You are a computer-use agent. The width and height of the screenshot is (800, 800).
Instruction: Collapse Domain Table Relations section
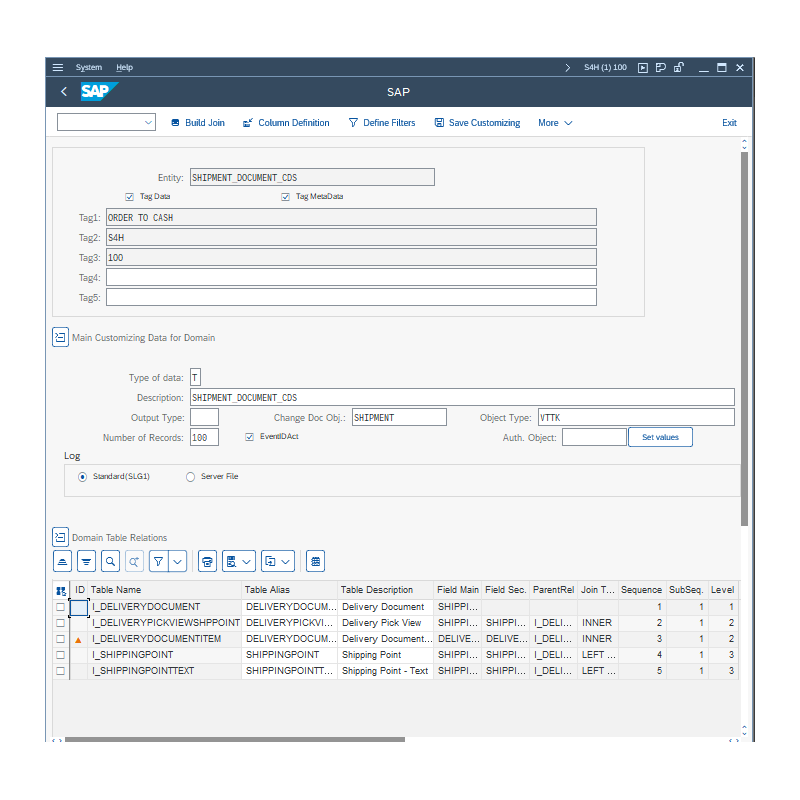(x=60, y=537)
